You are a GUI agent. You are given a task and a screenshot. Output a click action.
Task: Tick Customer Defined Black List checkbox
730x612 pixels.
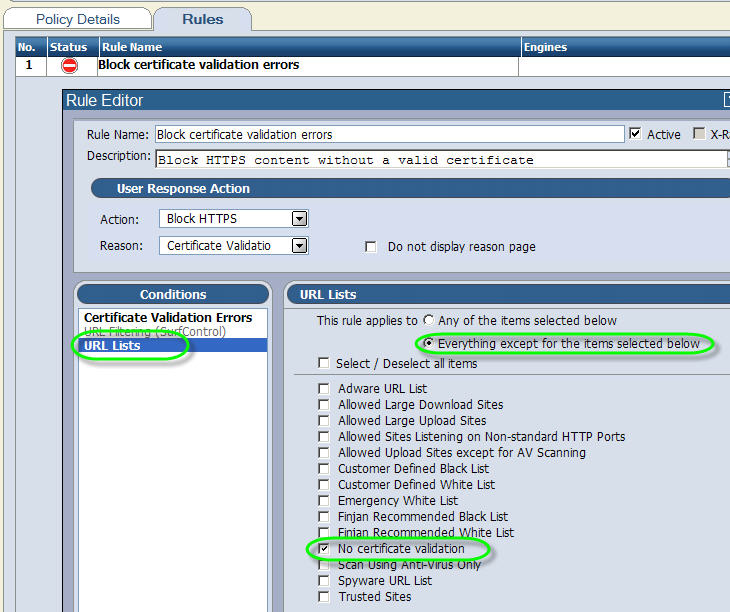[x=323, y=469]
